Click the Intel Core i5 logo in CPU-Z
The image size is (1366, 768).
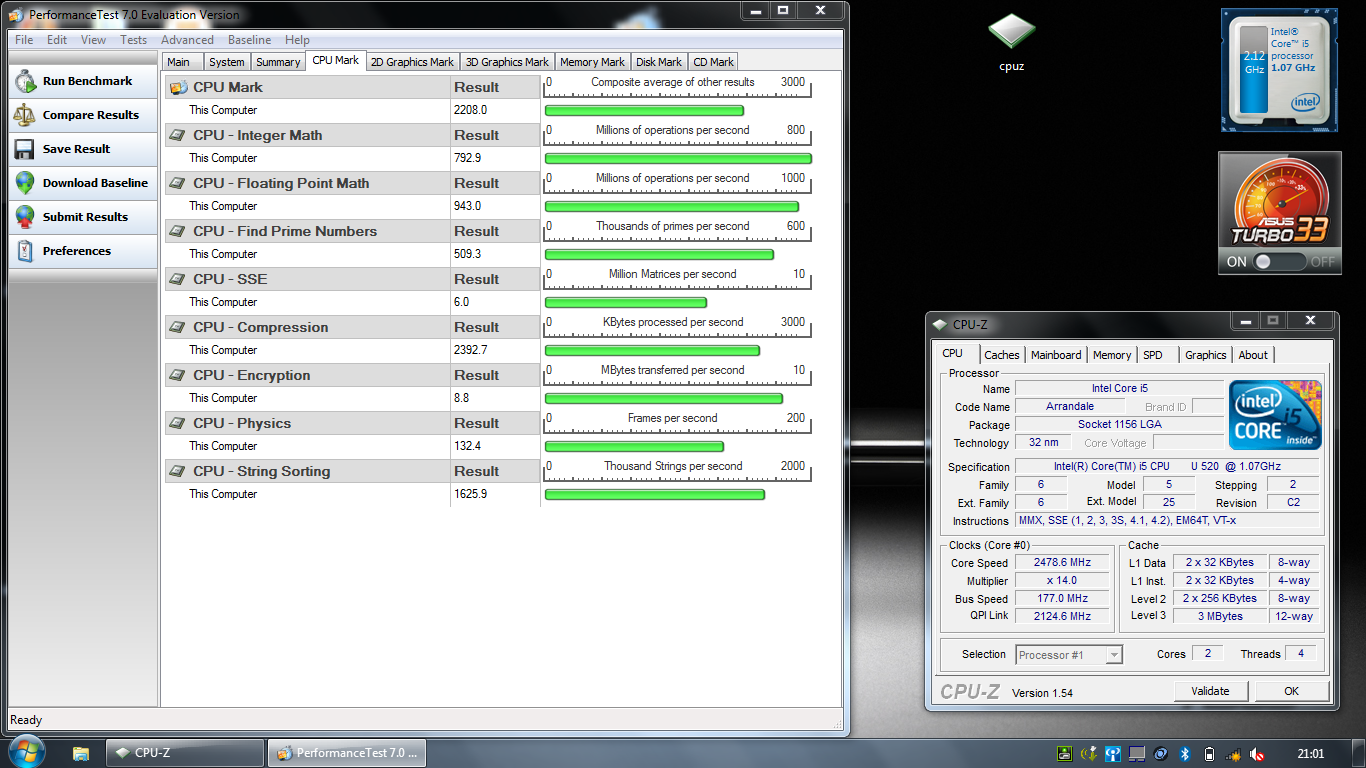1276,414
